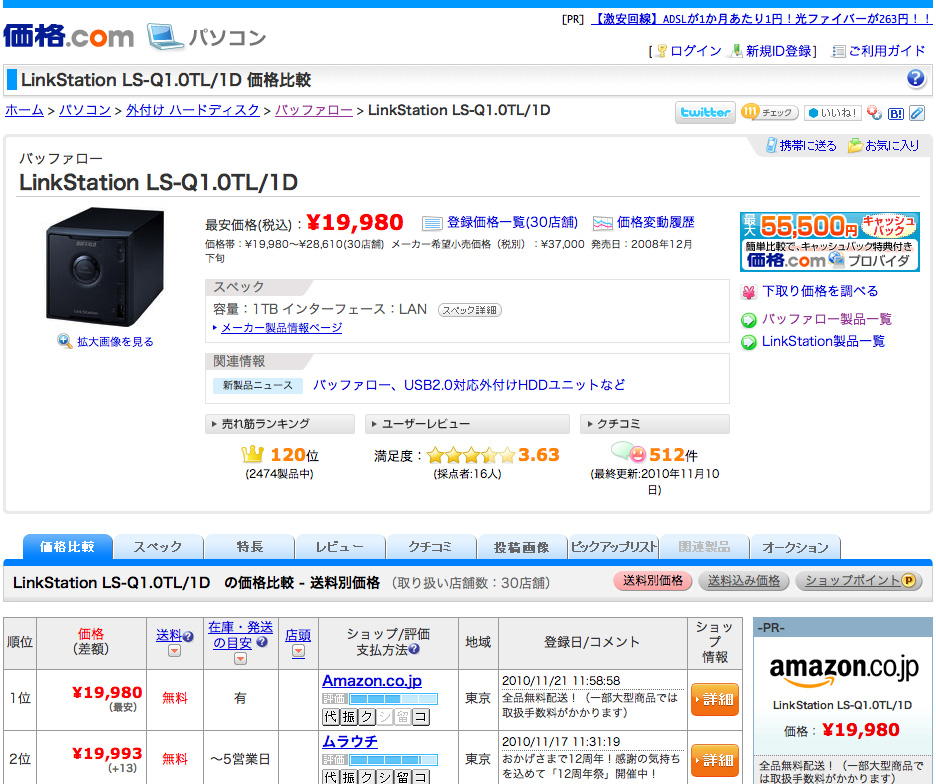Click the 代 payment icon in the Amazon.co.jp row
This screenshot has width=936, height=784.
click(x=330, y=717)
